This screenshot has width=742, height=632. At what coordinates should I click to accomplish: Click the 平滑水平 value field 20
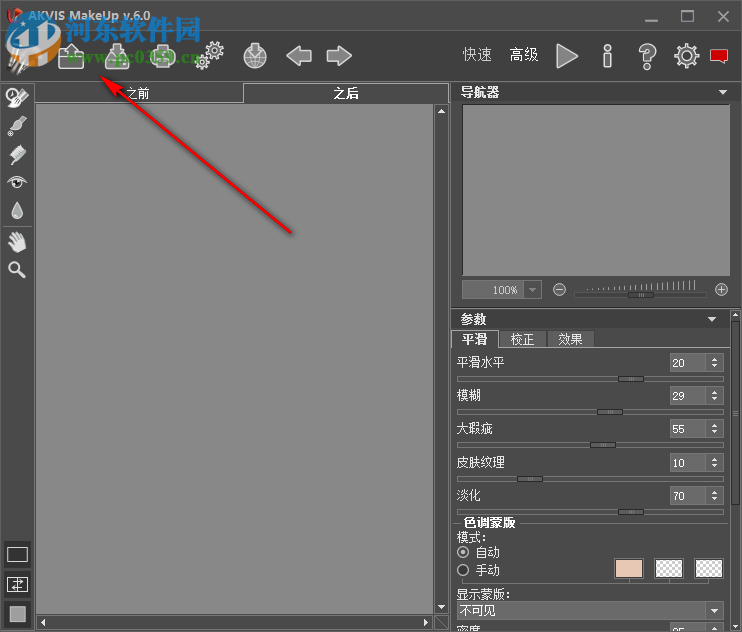coord(689,363)
